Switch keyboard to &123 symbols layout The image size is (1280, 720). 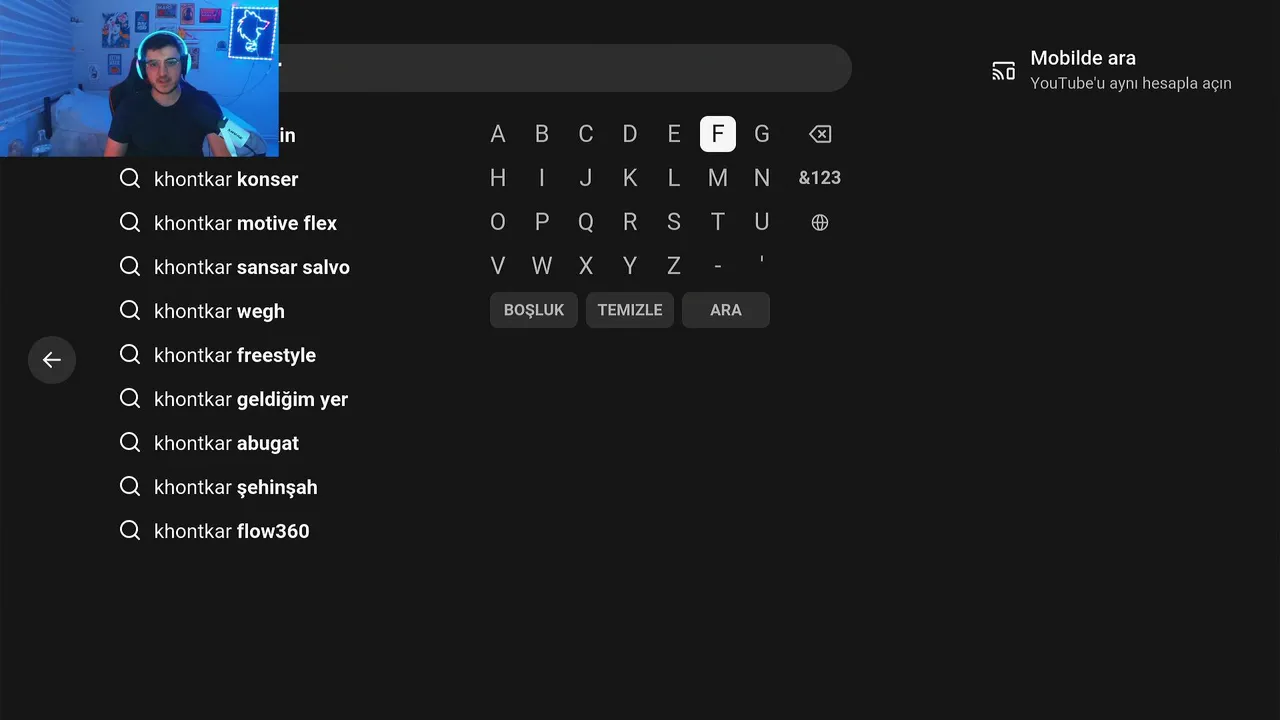pos(820,178)
